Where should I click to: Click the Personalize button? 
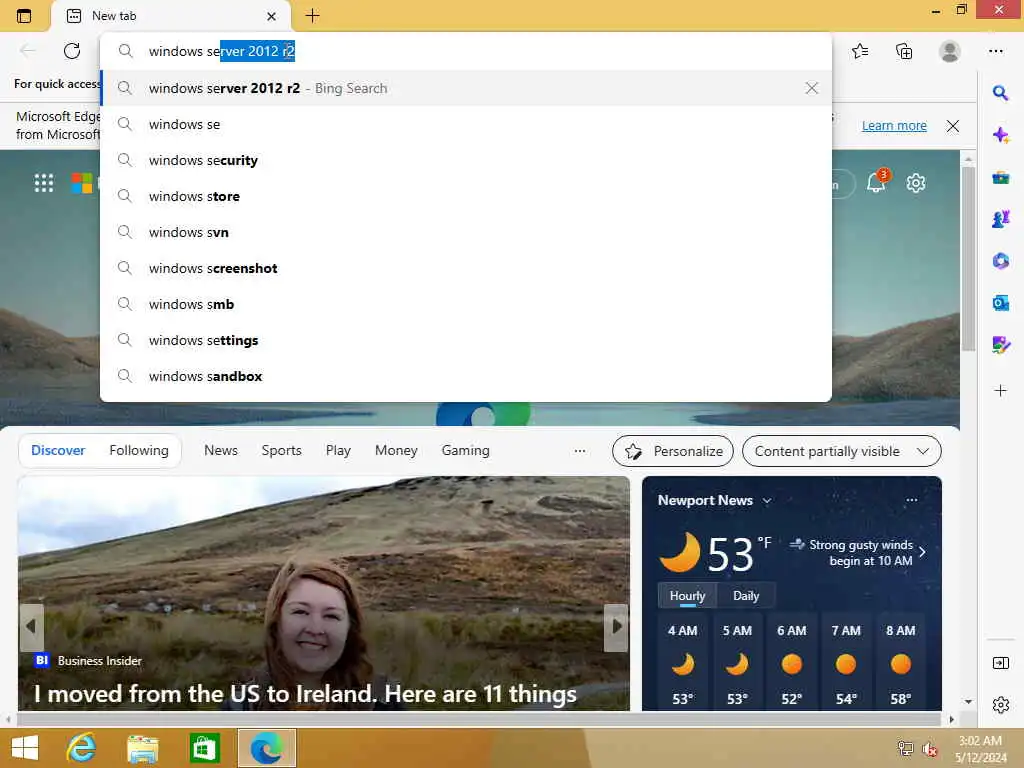coord(673,451)
